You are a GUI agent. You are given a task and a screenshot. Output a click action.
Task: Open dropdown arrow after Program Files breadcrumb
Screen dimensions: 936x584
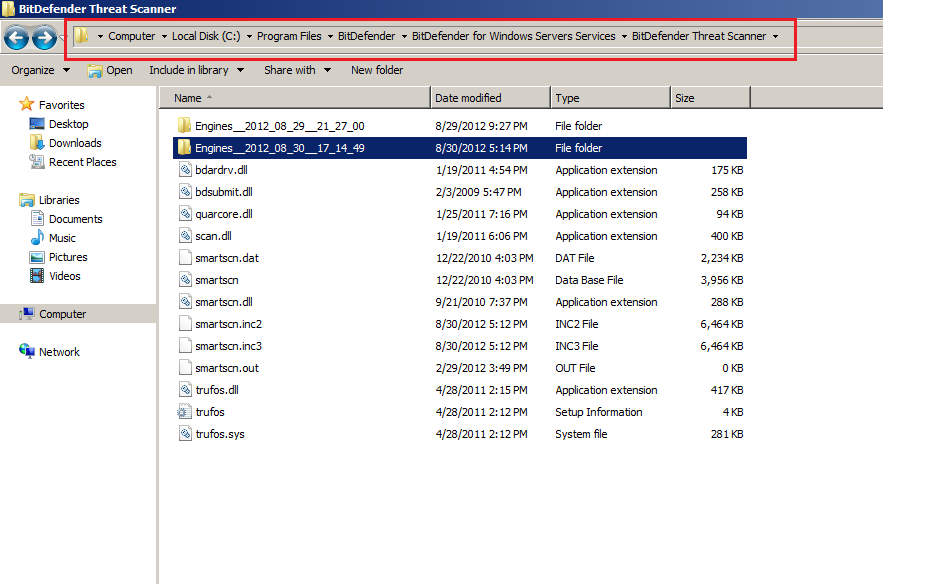pyautogui.click(x=330, y=36)
